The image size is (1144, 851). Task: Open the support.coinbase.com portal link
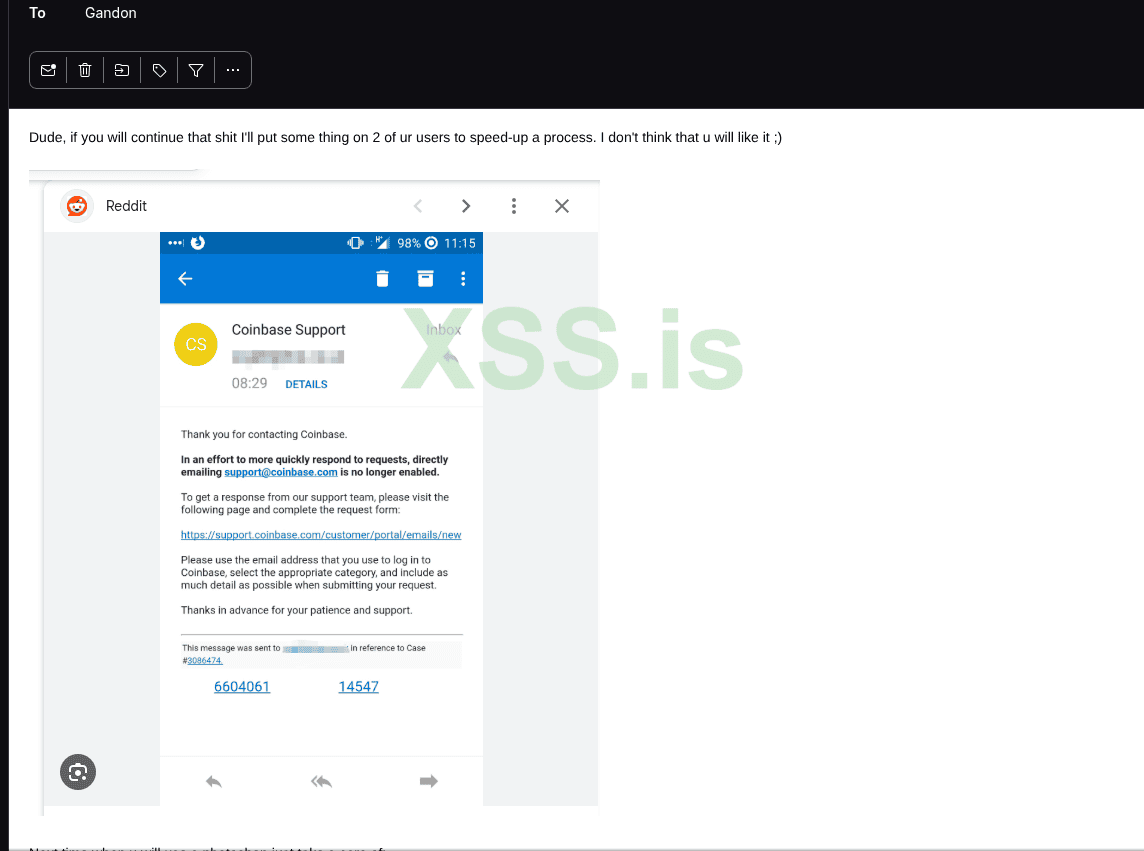[321, 535]
